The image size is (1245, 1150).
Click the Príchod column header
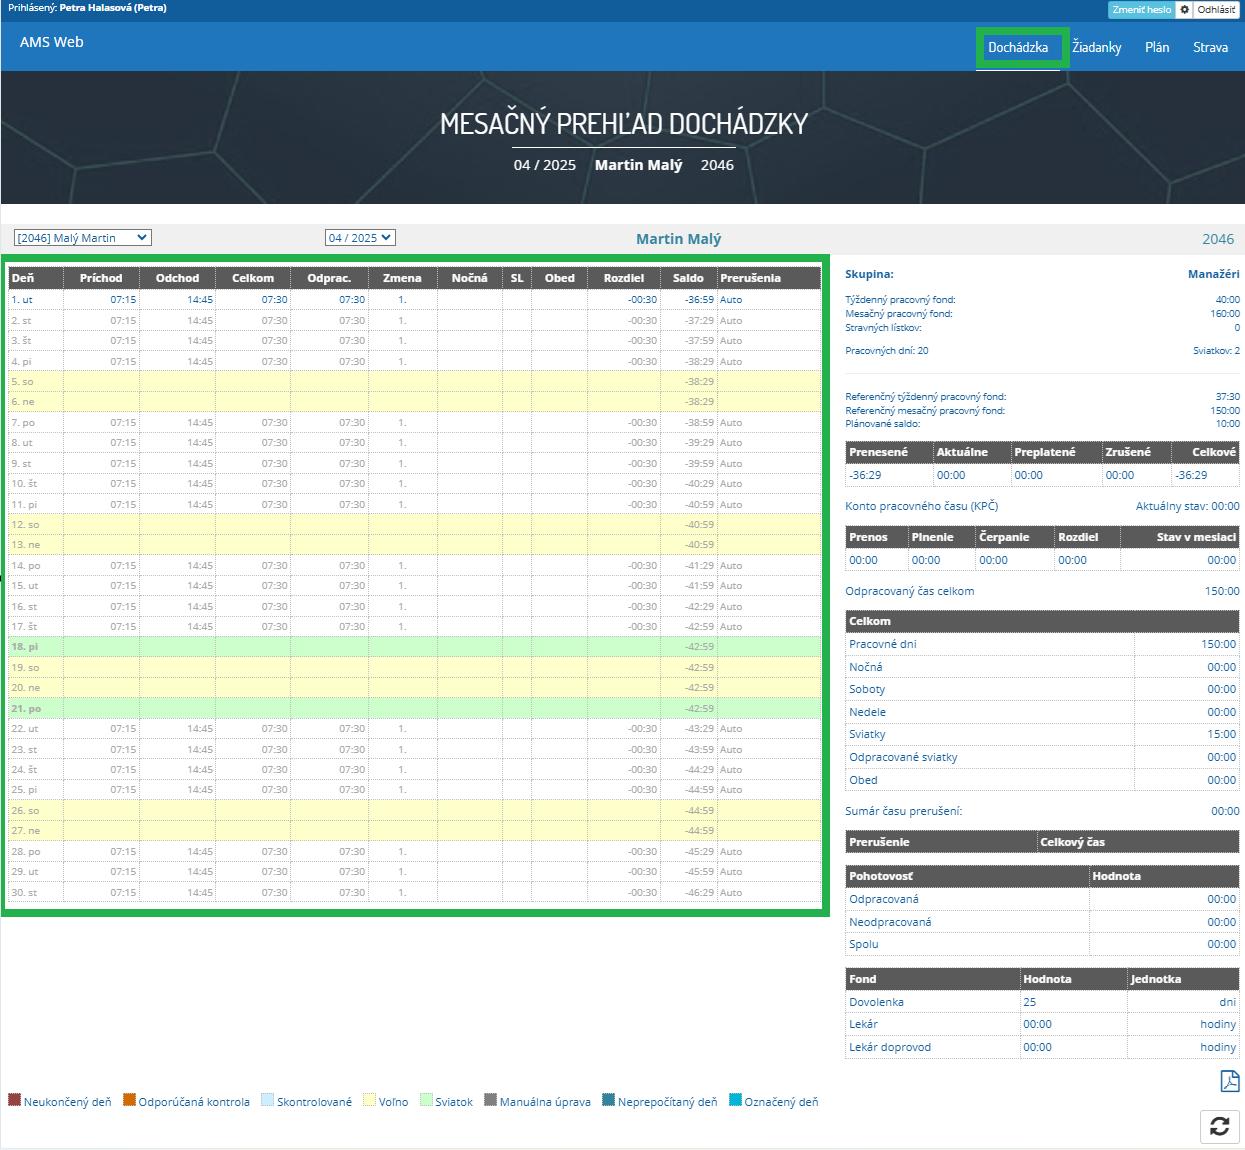pos(101,278)
